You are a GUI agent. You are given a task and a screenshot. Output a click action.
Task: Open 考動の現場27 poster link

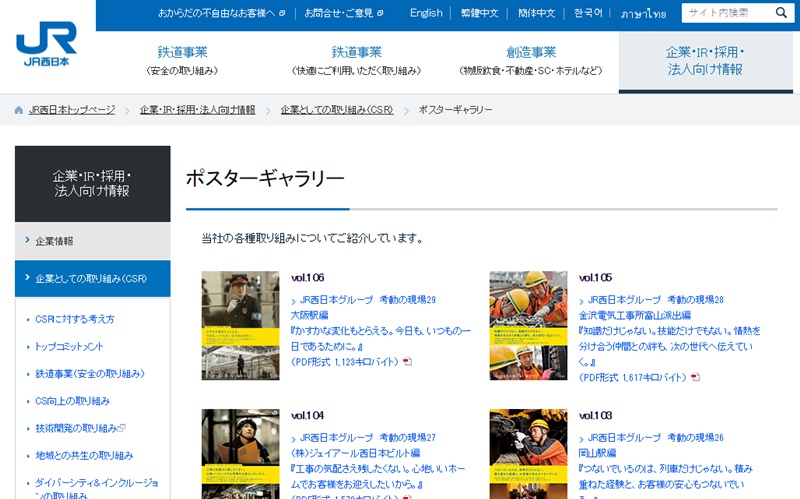pyautogui.click(x=378, y=467)
